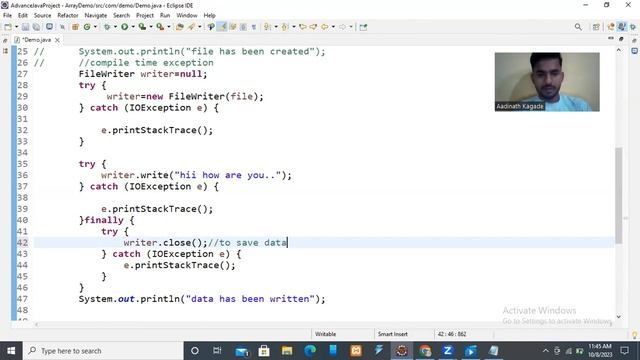The height and width of the screenshot is (360, 640).
Task: Click the Next Annotation icon
Action: [x=267, y=27]
